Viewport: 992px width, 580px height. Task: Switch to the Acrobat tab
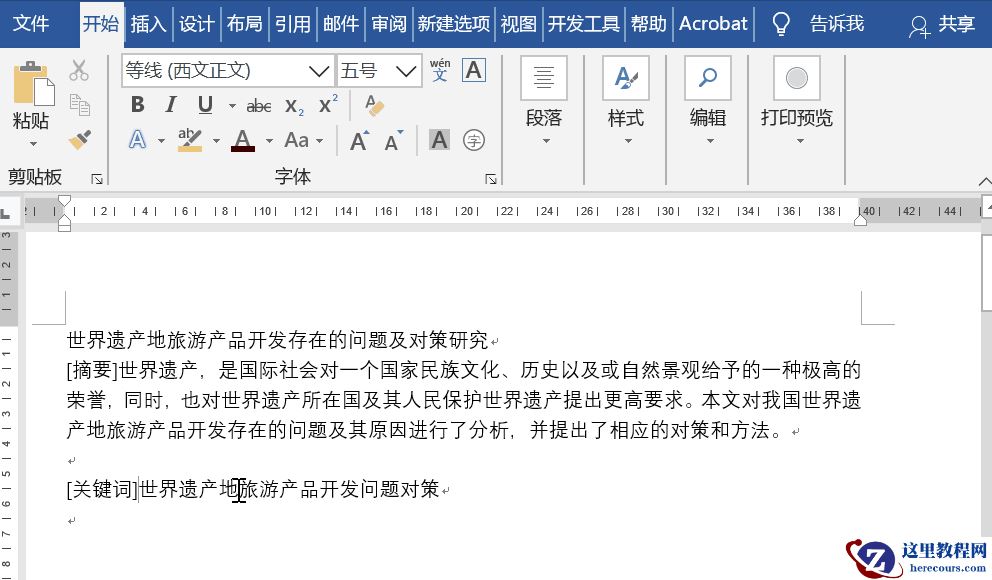713,24
